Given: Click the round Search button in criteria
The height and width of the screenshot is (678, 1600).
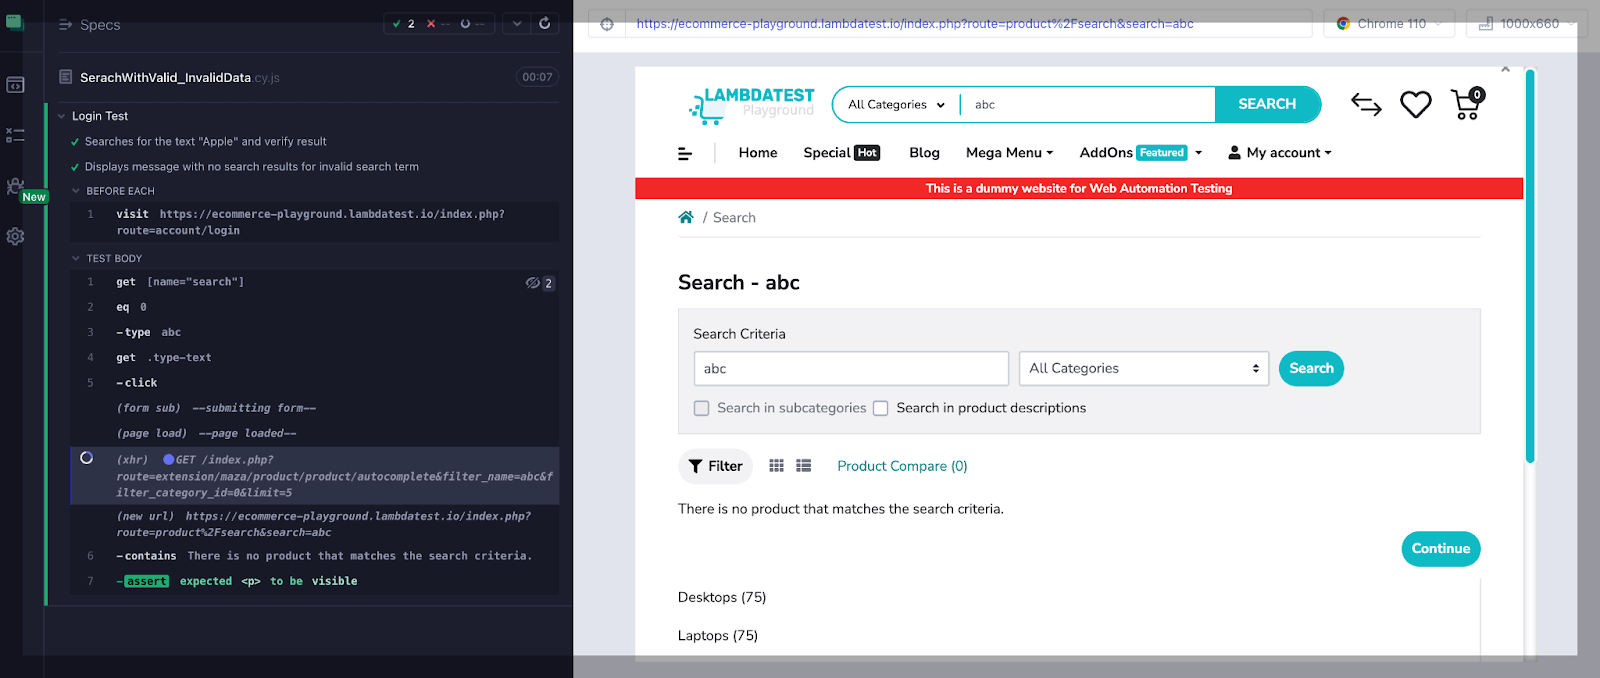Looking at the screenshot, I should [1311, 368].
